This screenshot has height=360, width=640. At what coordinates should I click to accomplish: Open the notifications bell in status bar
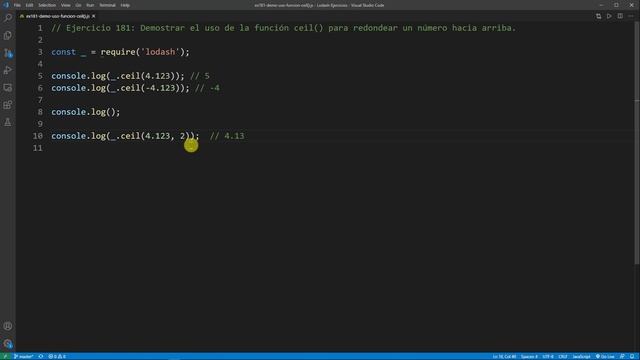[632, 356]
